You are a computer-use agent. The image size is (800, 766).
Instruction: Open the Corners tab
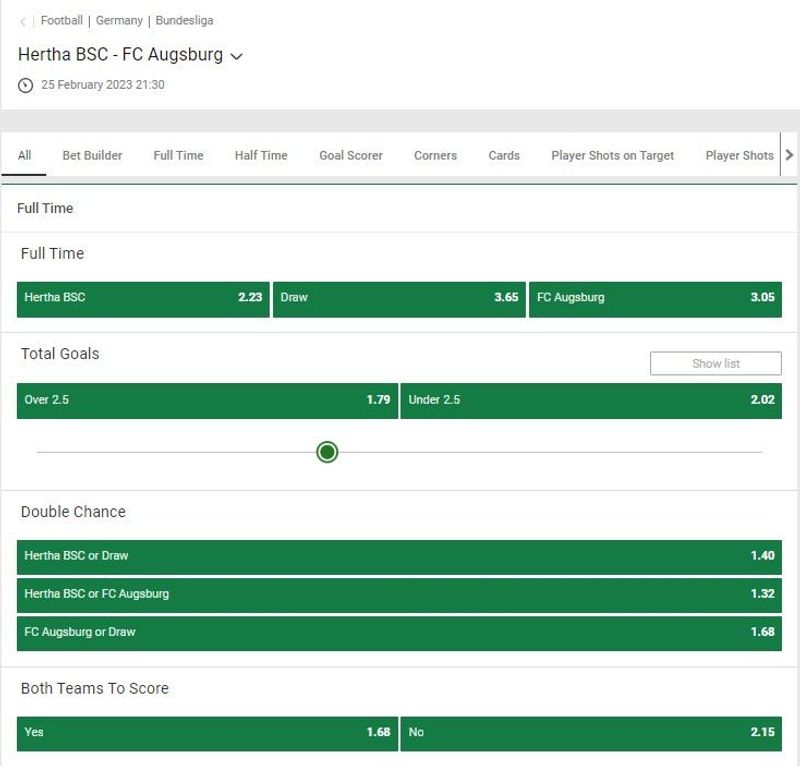click(436, 155)
